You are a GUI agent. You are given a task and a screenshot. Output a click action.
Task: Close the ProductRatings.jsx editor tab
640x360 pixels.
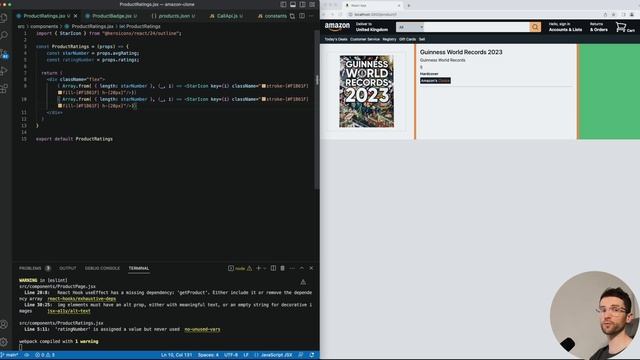(76, 16)
